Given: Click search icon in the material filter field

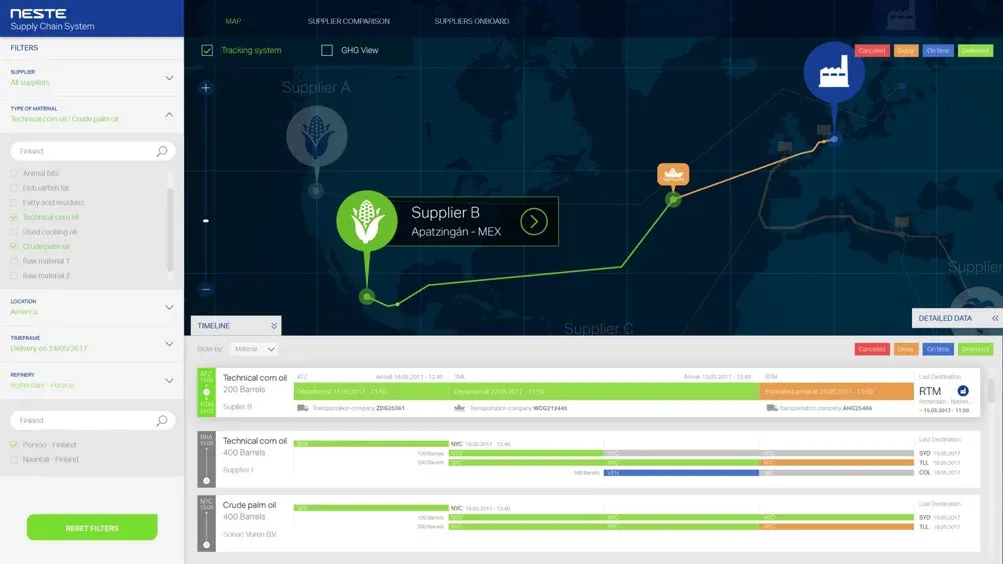Looking at the screenshot, I should coord(162,151).
